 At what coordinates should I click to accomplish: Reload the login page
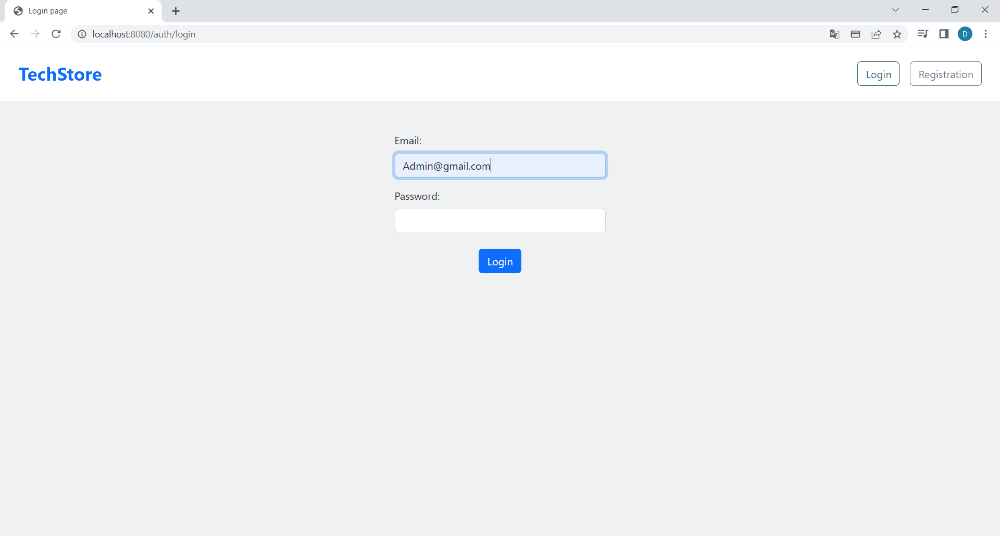[56, 34]
